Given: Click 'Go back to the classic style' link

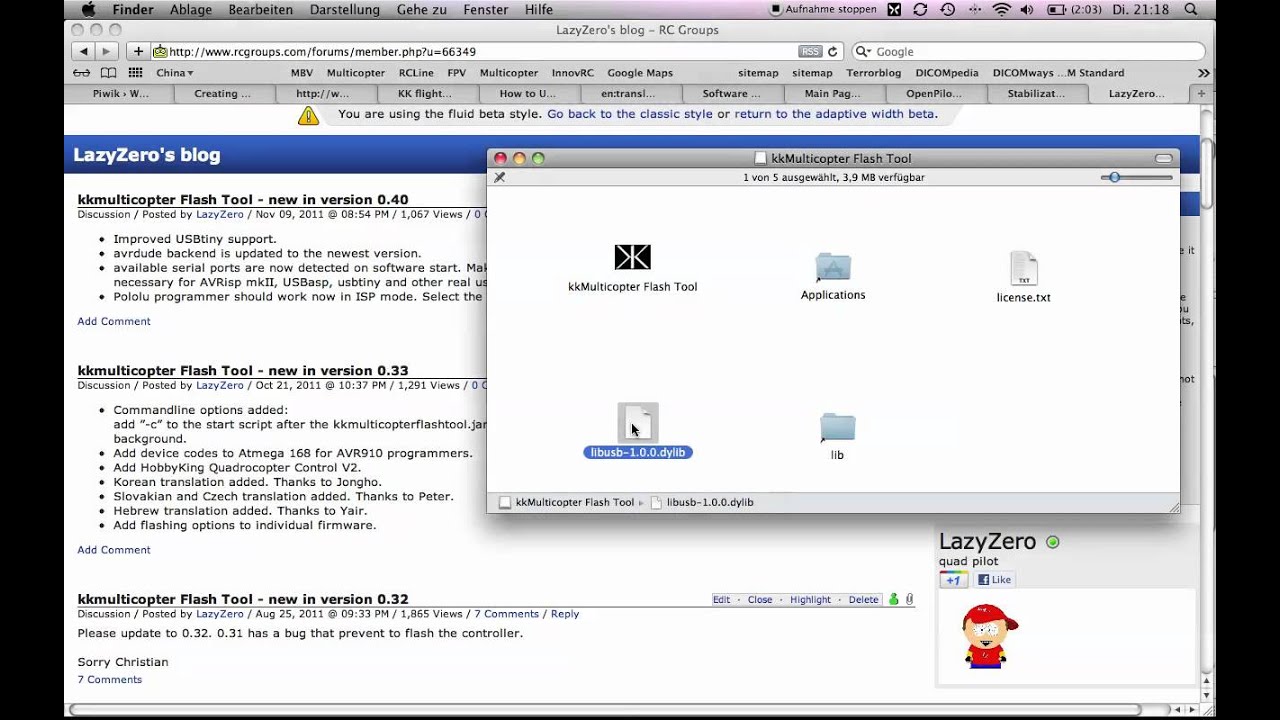Looking at the screenshot, I should click(630, 114).
